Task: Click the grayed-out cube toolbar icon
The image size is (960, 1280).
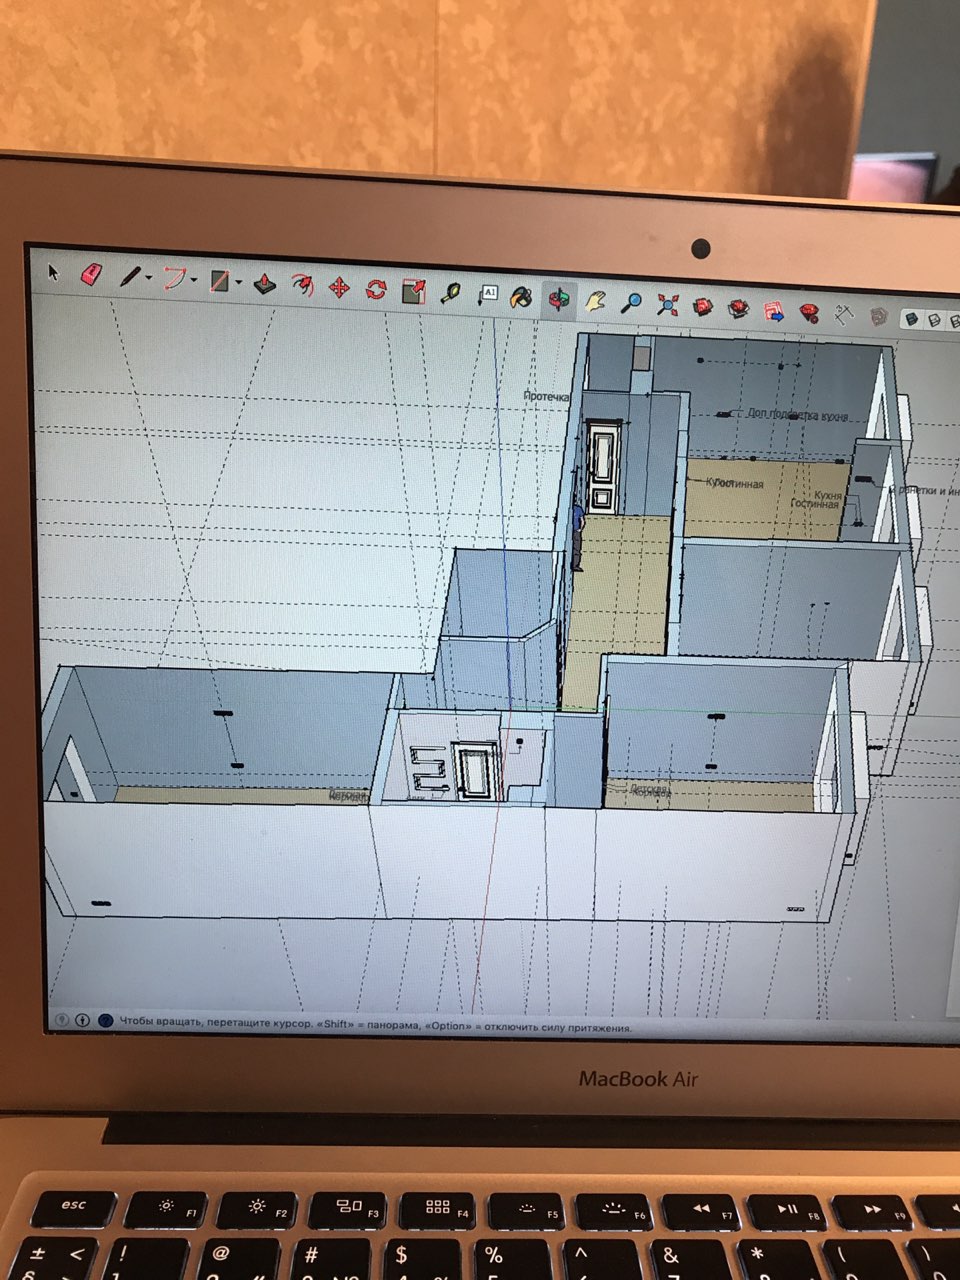Action: 879,317
